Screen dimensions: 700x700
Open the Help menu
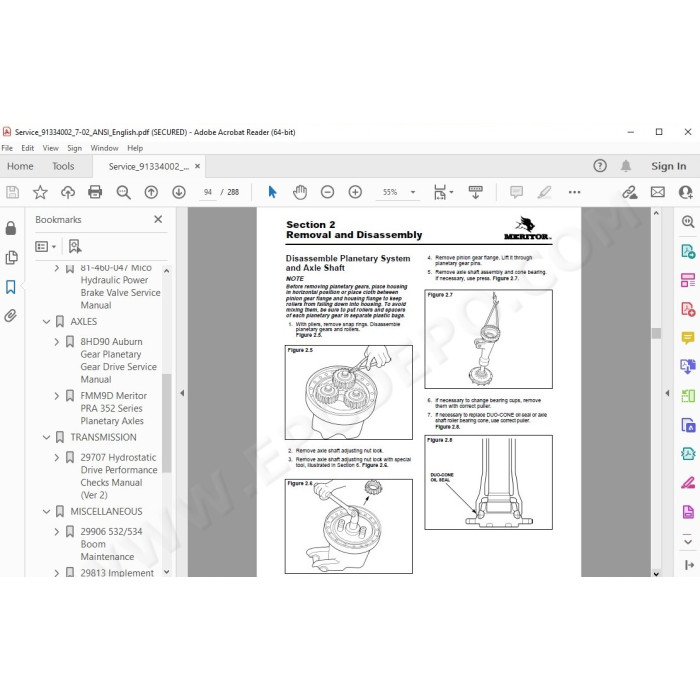point(135,148)
